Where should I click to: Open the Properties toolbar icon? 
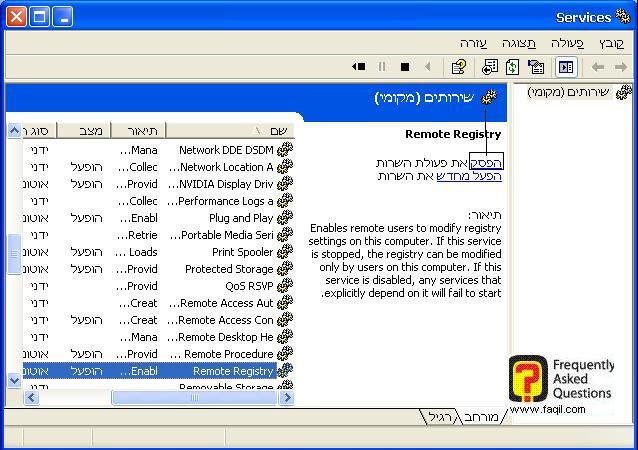[x=536, y=67]
